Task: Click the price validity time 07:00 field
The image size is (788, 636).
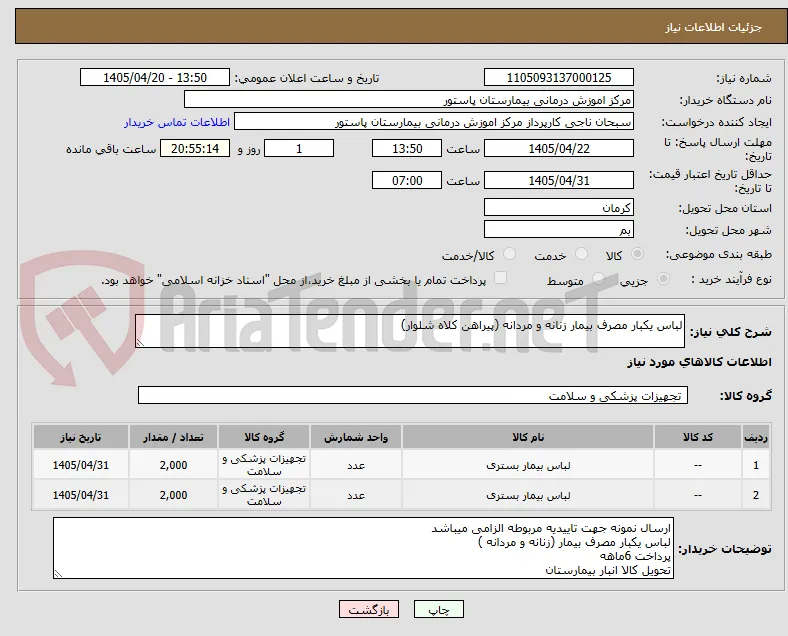Action: tap(407, 180)
